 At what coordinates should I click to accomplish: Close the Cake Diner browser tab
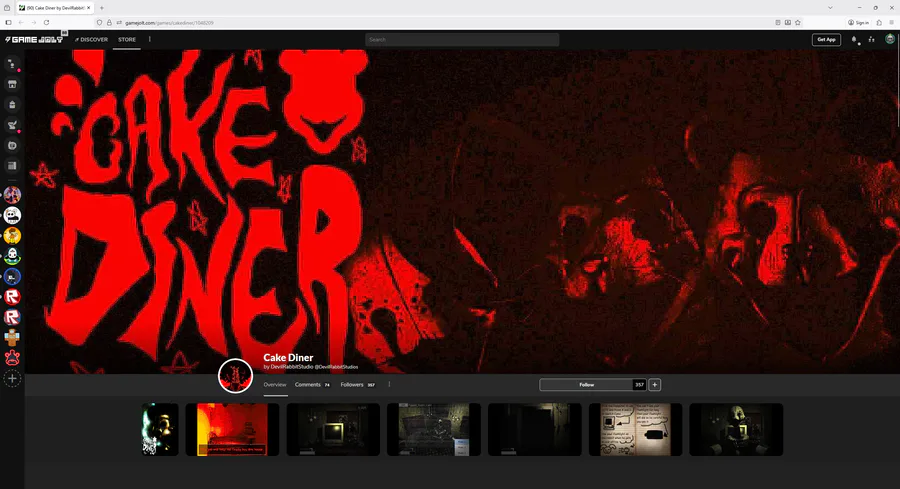88,7
